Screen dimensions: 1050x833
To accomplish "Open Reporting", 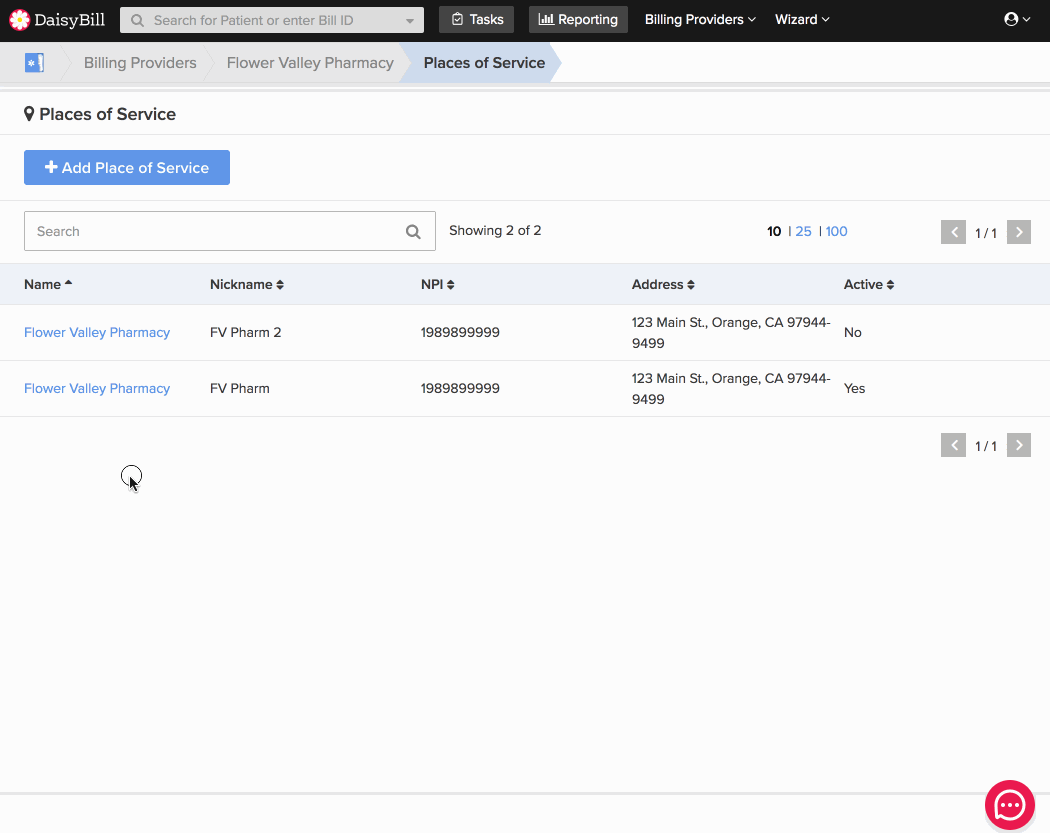I will 578,19.
